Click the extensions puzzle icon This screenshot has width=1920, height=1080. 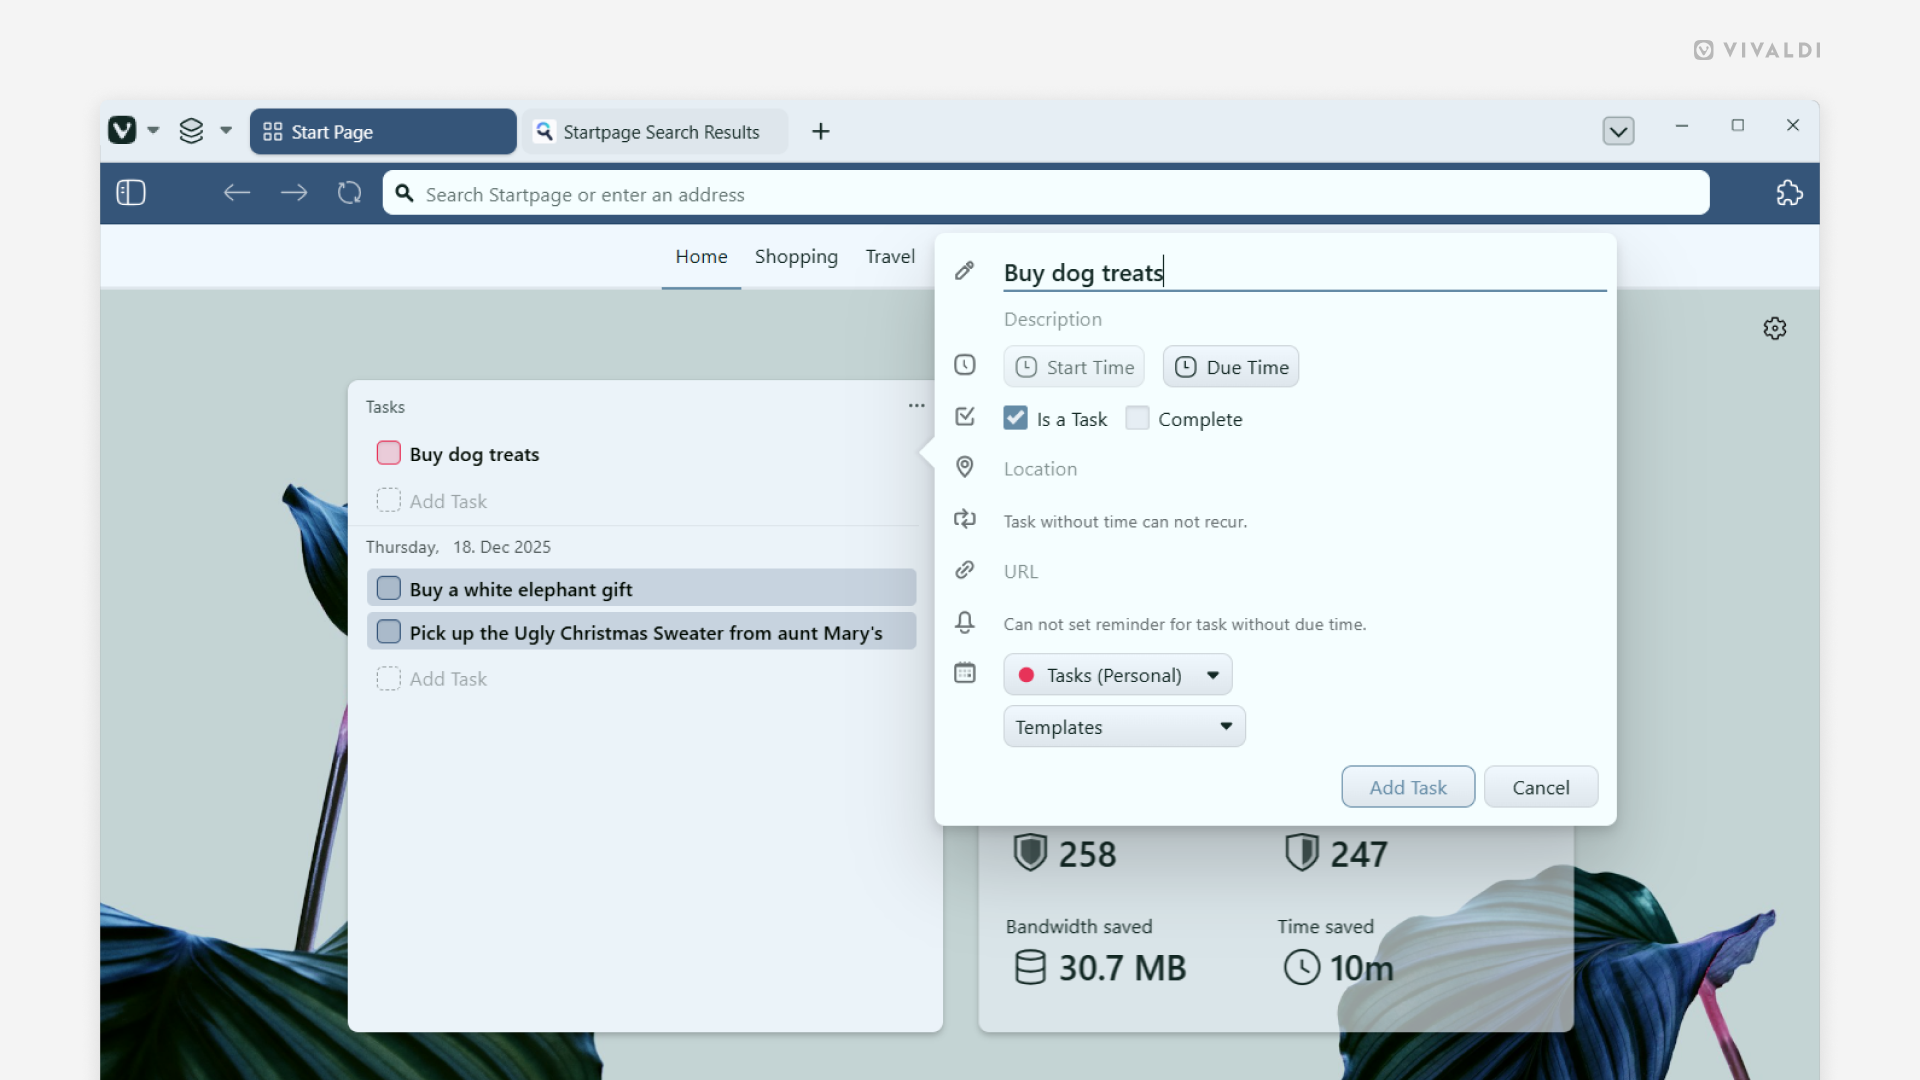point(1789,193)
